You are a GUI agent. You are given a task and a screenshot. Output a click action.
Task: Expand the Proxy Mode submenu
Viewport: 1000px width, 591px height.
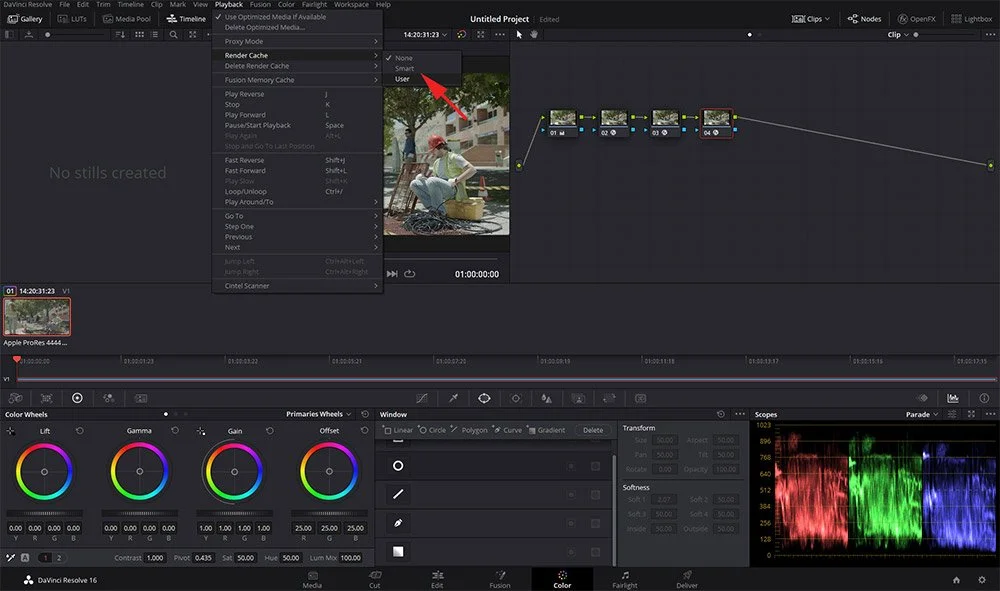(246, 41)
